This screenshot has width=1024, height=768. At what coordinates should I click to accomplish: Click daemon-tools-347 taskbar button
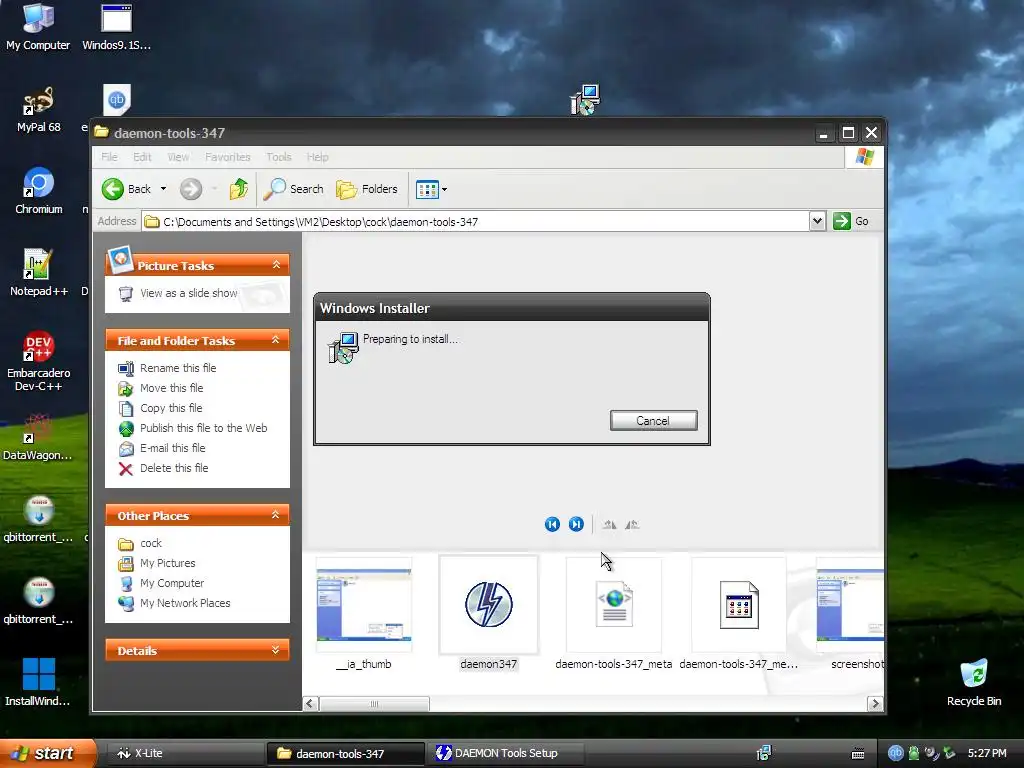[345, 754]
